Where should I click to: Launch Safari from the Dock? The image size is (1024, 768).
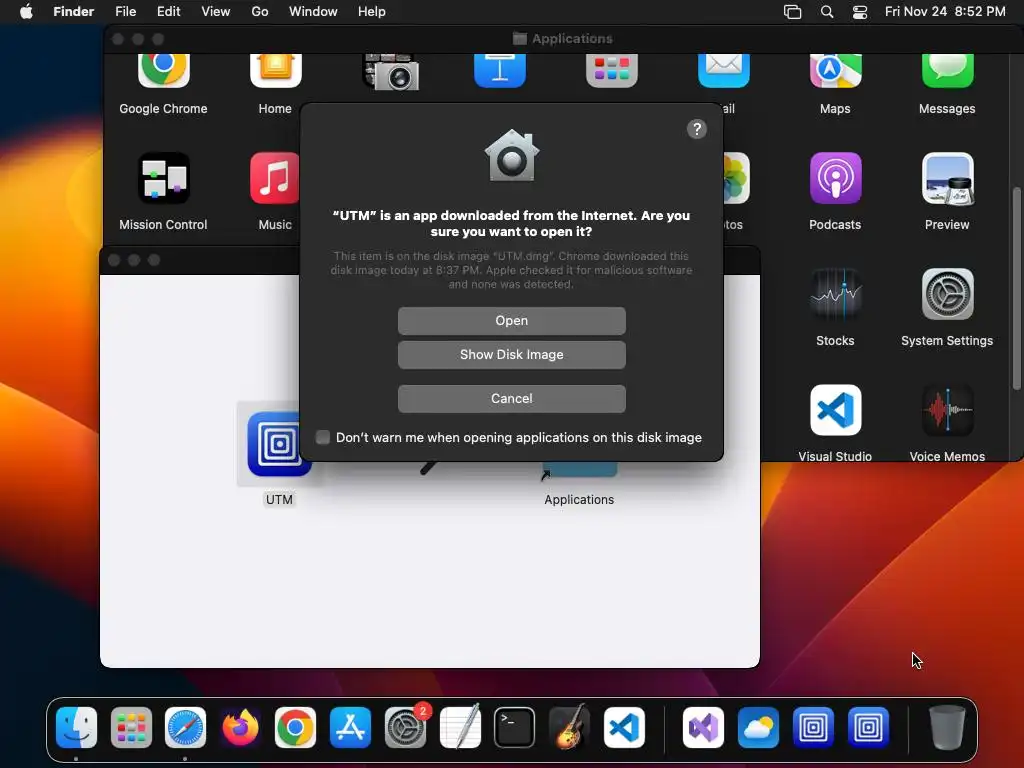pos(185,728)
